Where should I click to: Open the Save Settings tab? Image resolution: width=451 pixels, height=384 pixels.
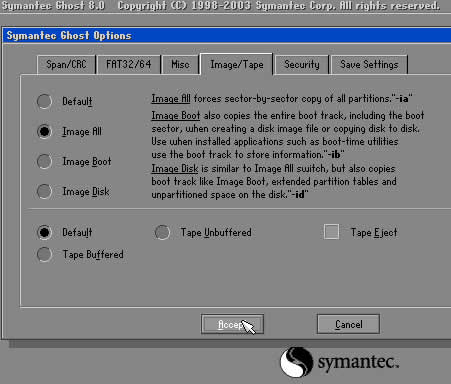369,64
